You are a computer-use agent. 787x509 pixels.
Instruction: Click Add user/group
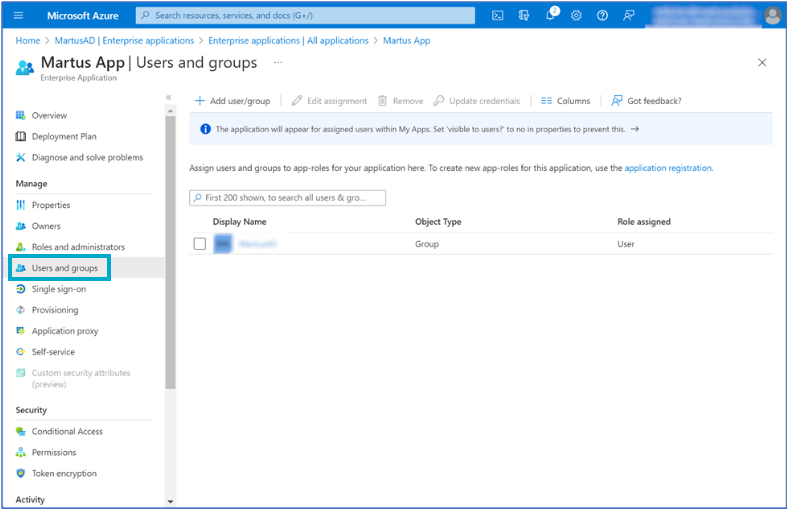pos(232,101)
